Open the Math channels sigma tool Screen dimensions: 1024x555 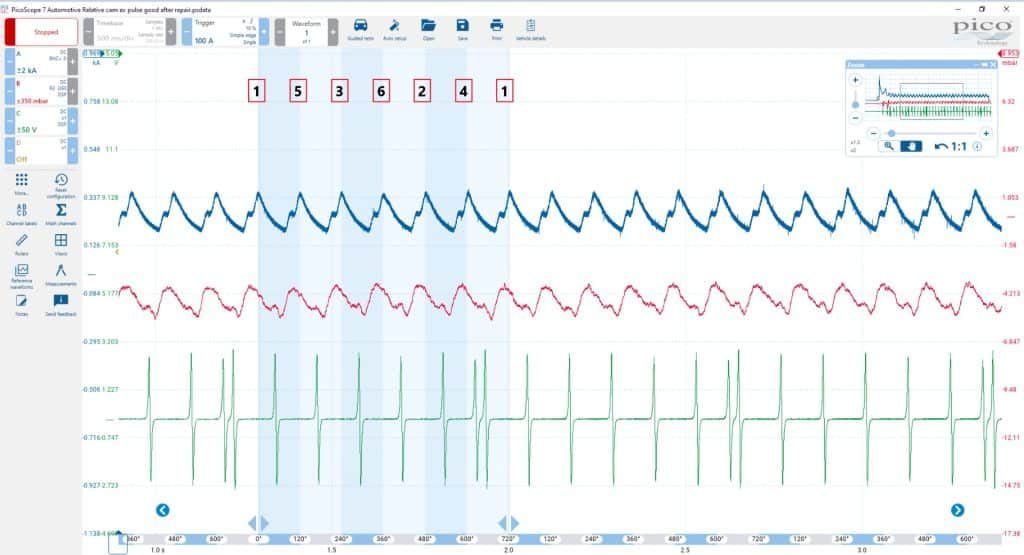61,214
